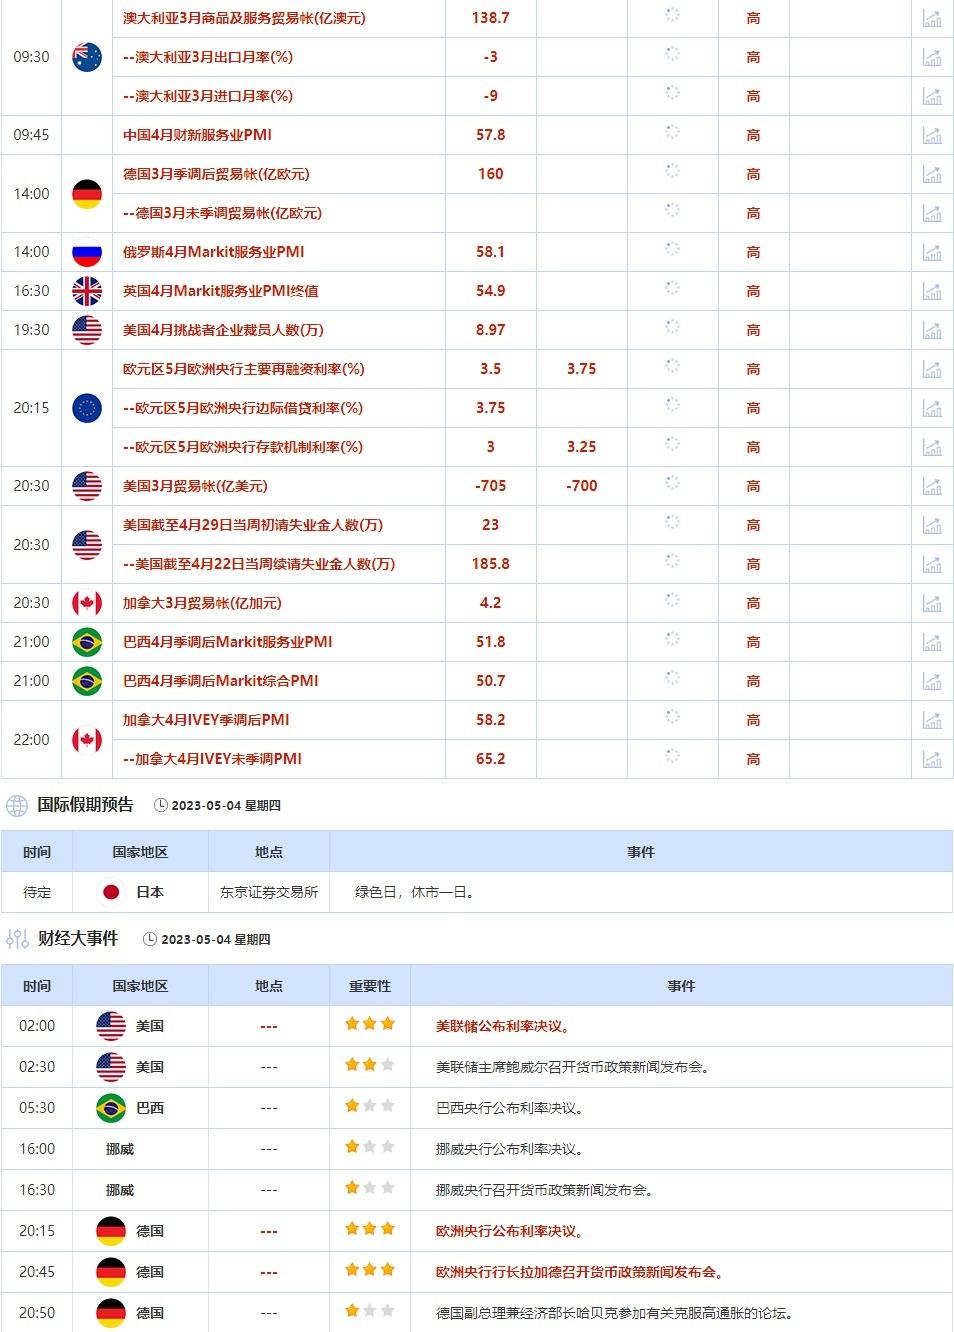Image resolution: width=954 pixels, height=1332 pixels.
Task: Click 高 beside 德国3月季调后贸易帐
Action: 752,174
